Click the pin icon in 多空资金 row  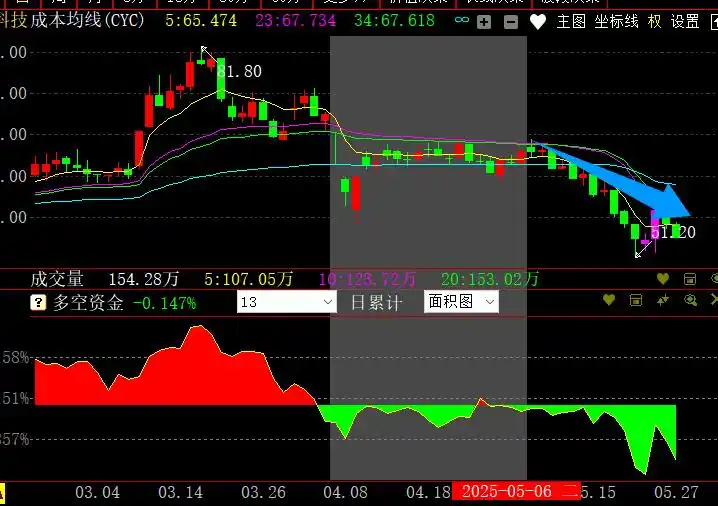coord(662,300)
